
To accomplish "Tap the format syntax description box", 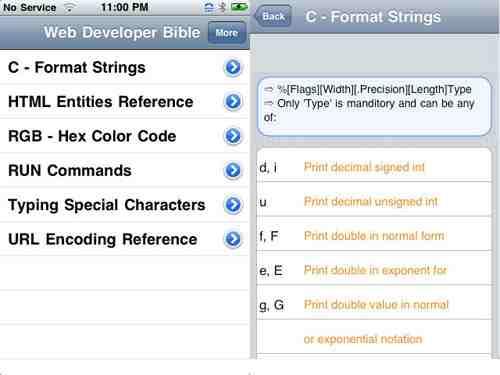I will coord(374,106).
